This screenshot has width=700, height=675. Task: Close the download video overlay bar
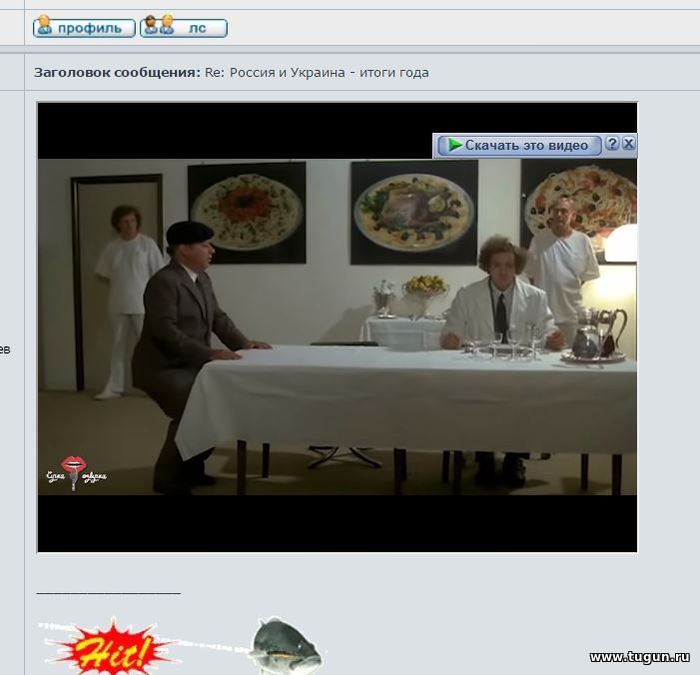[629, 144]
